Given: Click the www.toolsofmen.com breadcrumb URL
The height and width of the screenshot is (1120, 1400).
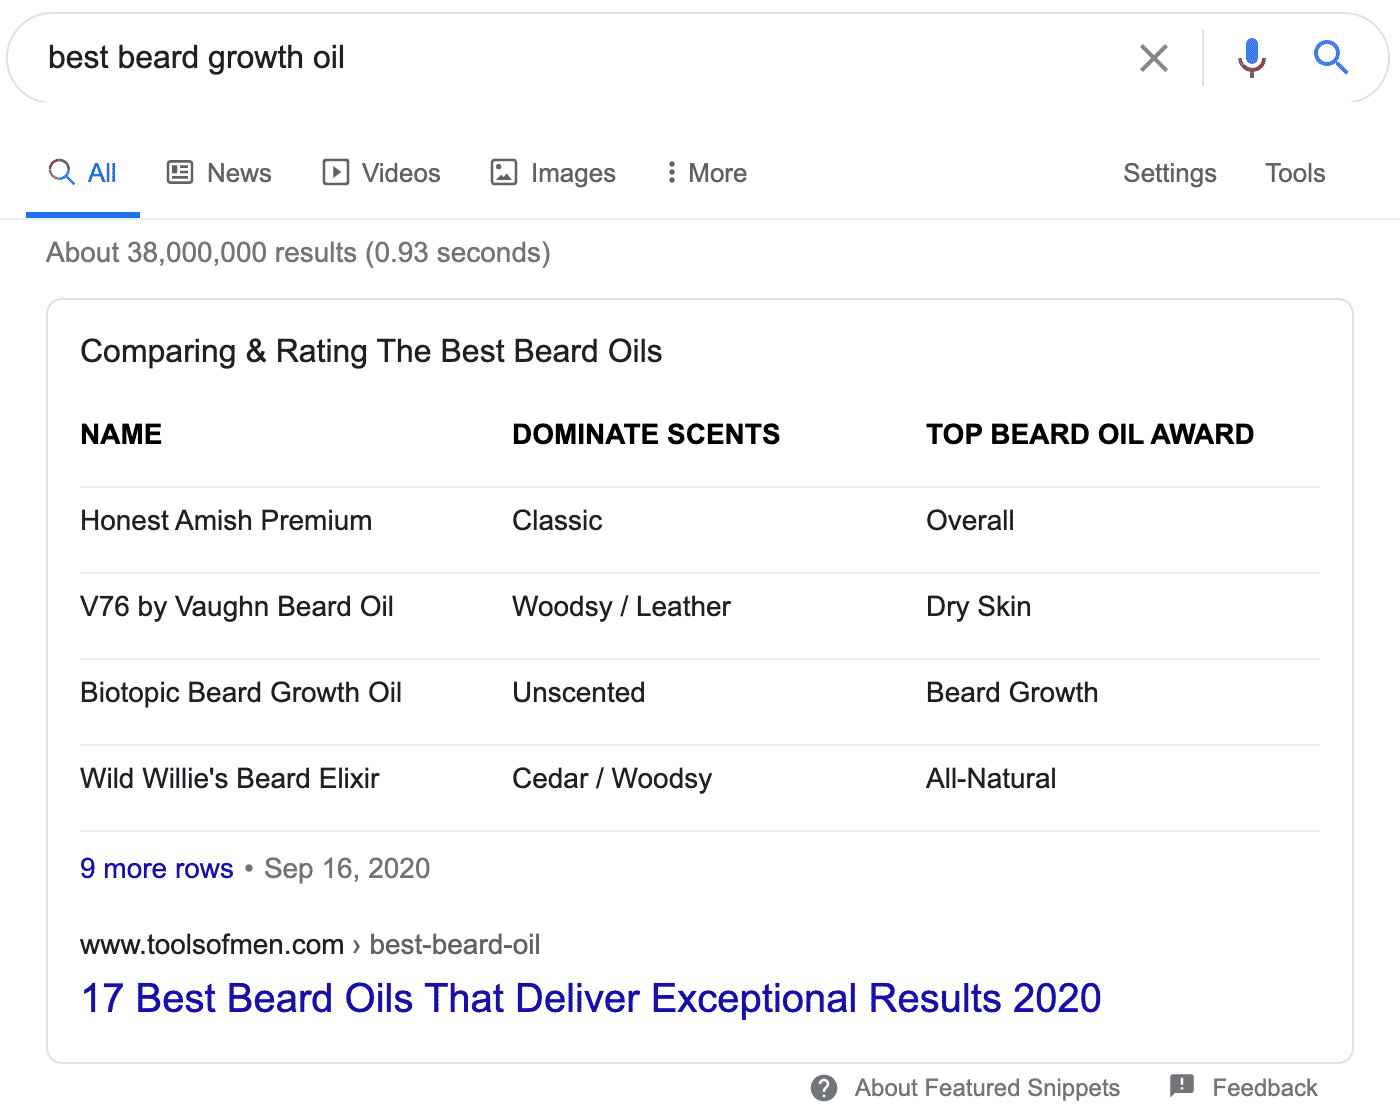Looking at the screenshot, I should pyautogui.click(x=212, y=944).
